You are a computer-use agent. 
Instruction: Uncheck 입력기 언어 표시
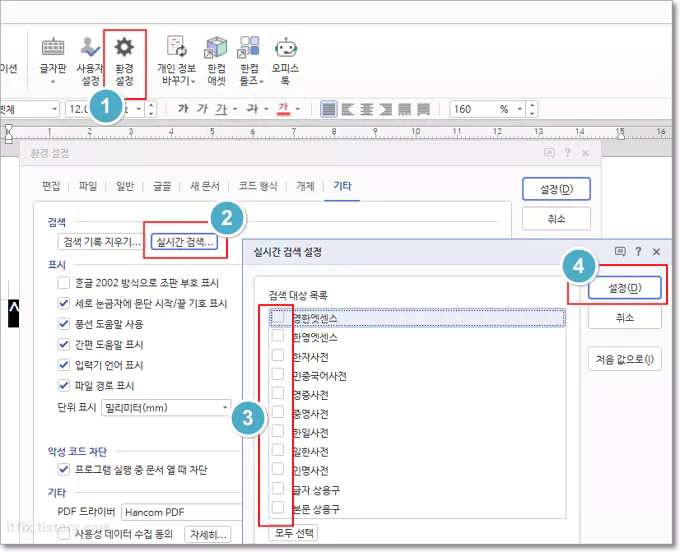[x=64, y=365]
